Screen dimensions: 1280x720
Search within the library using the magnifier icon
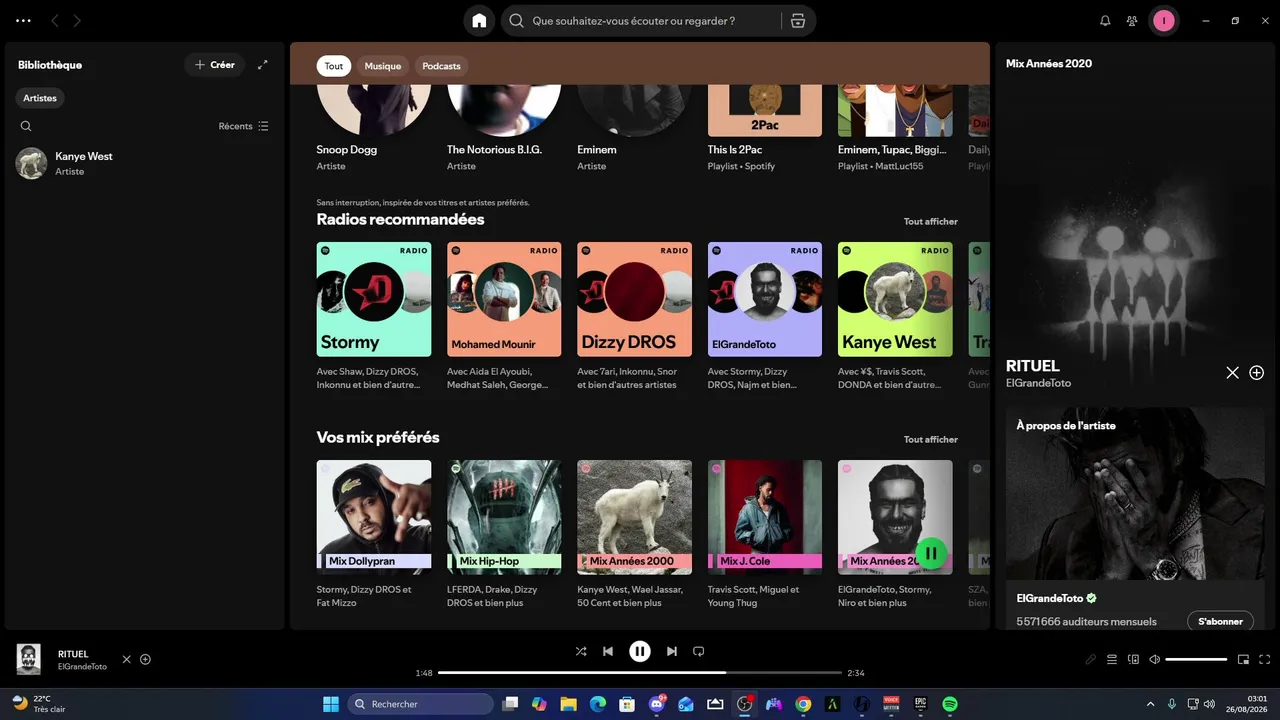pyautogui.click(x=26, y=126)
